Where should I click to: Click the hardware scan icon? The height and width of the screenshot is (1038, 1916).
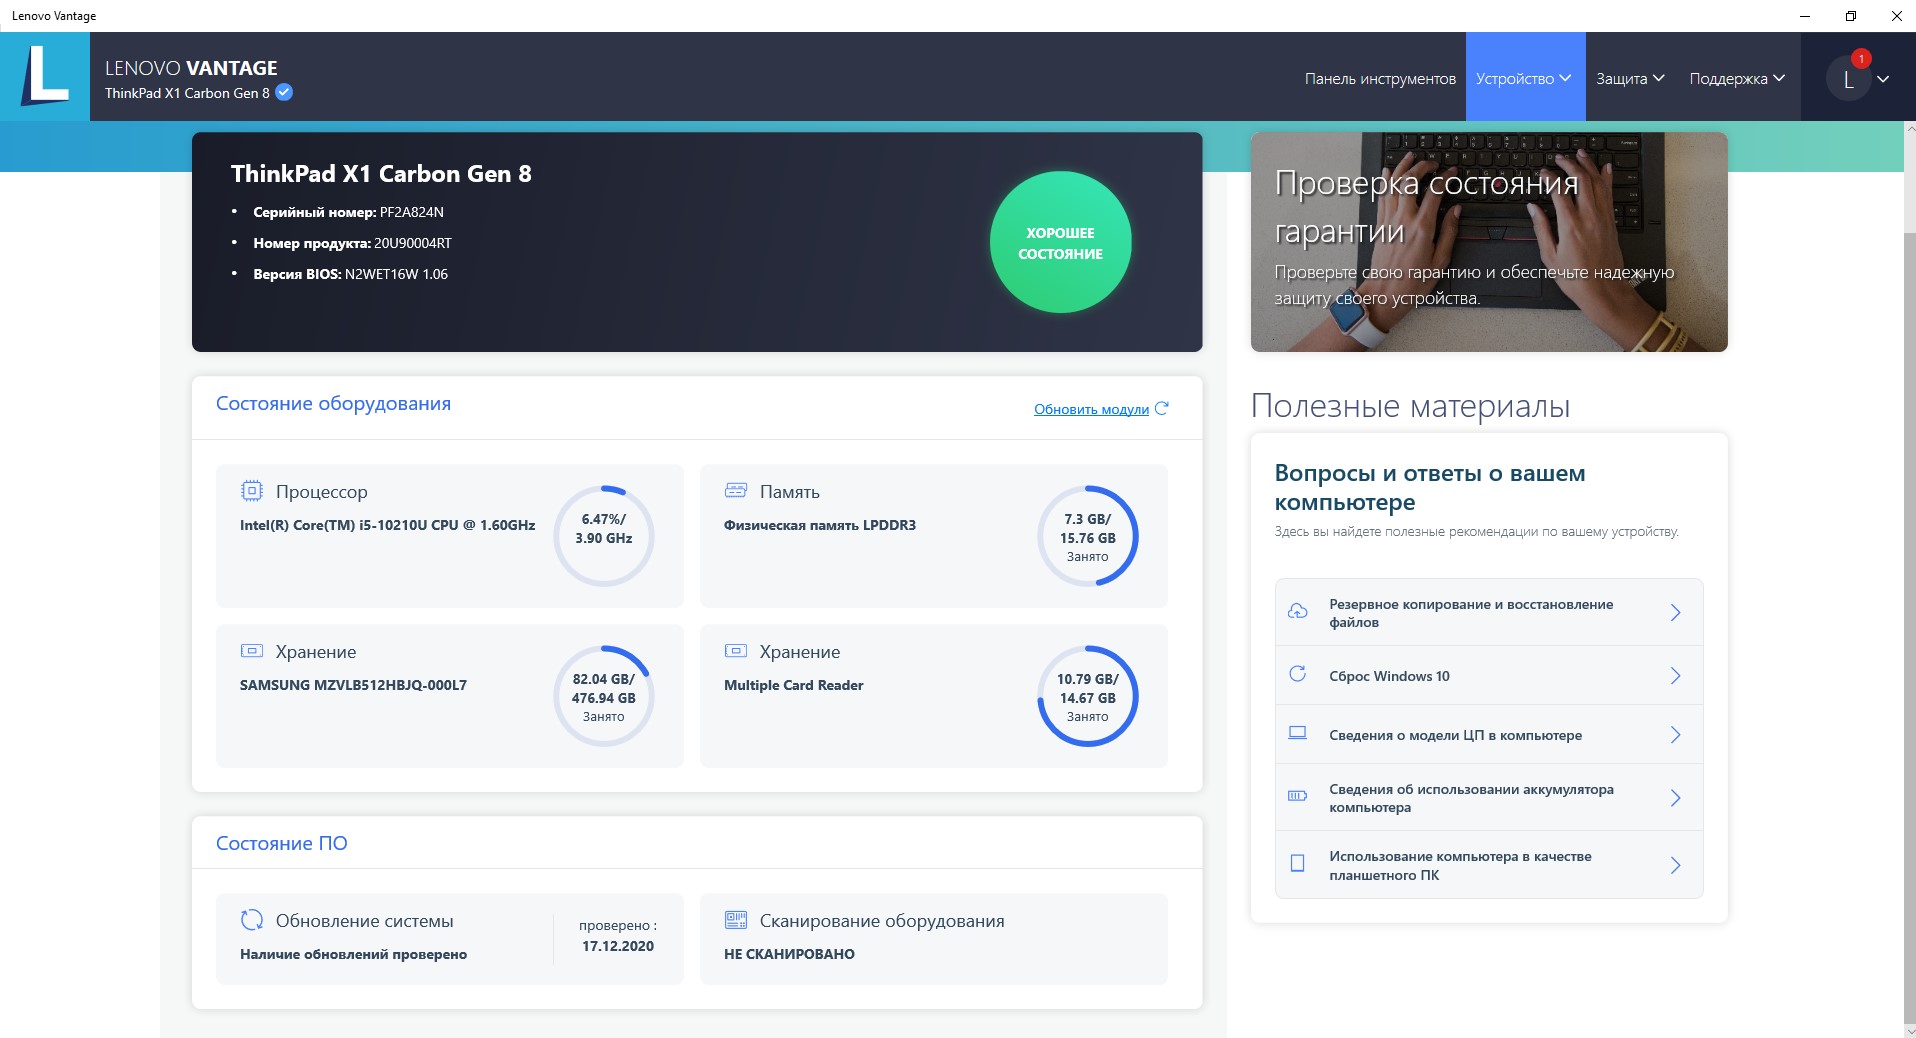tap(736, 920)
